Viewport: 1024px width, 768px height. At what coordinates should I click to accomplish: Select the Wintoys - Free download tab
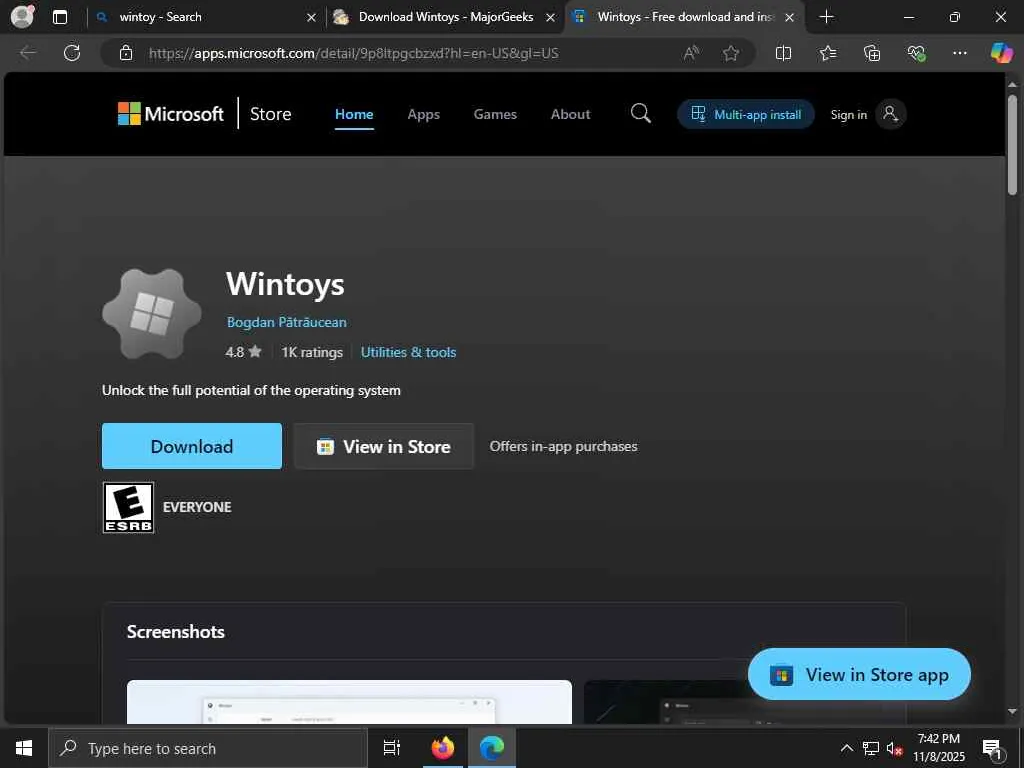[683, 17]
